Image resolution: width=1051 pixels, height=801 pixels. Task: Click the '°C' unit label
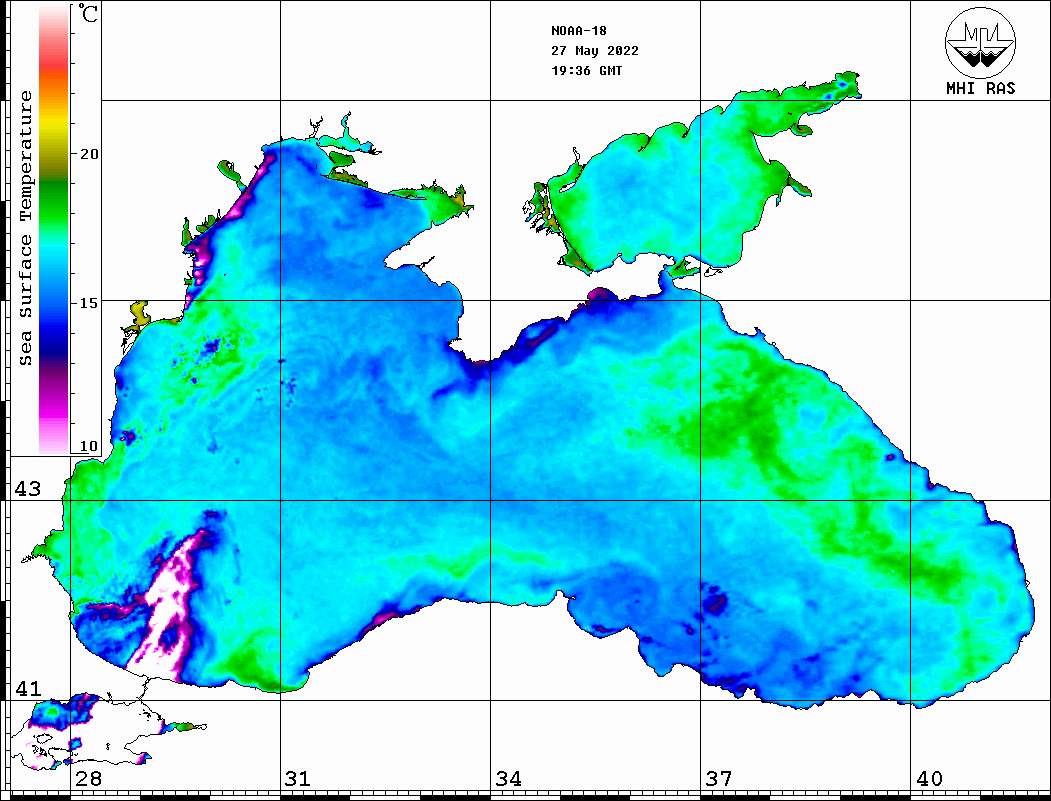click(x=88, y=13)
